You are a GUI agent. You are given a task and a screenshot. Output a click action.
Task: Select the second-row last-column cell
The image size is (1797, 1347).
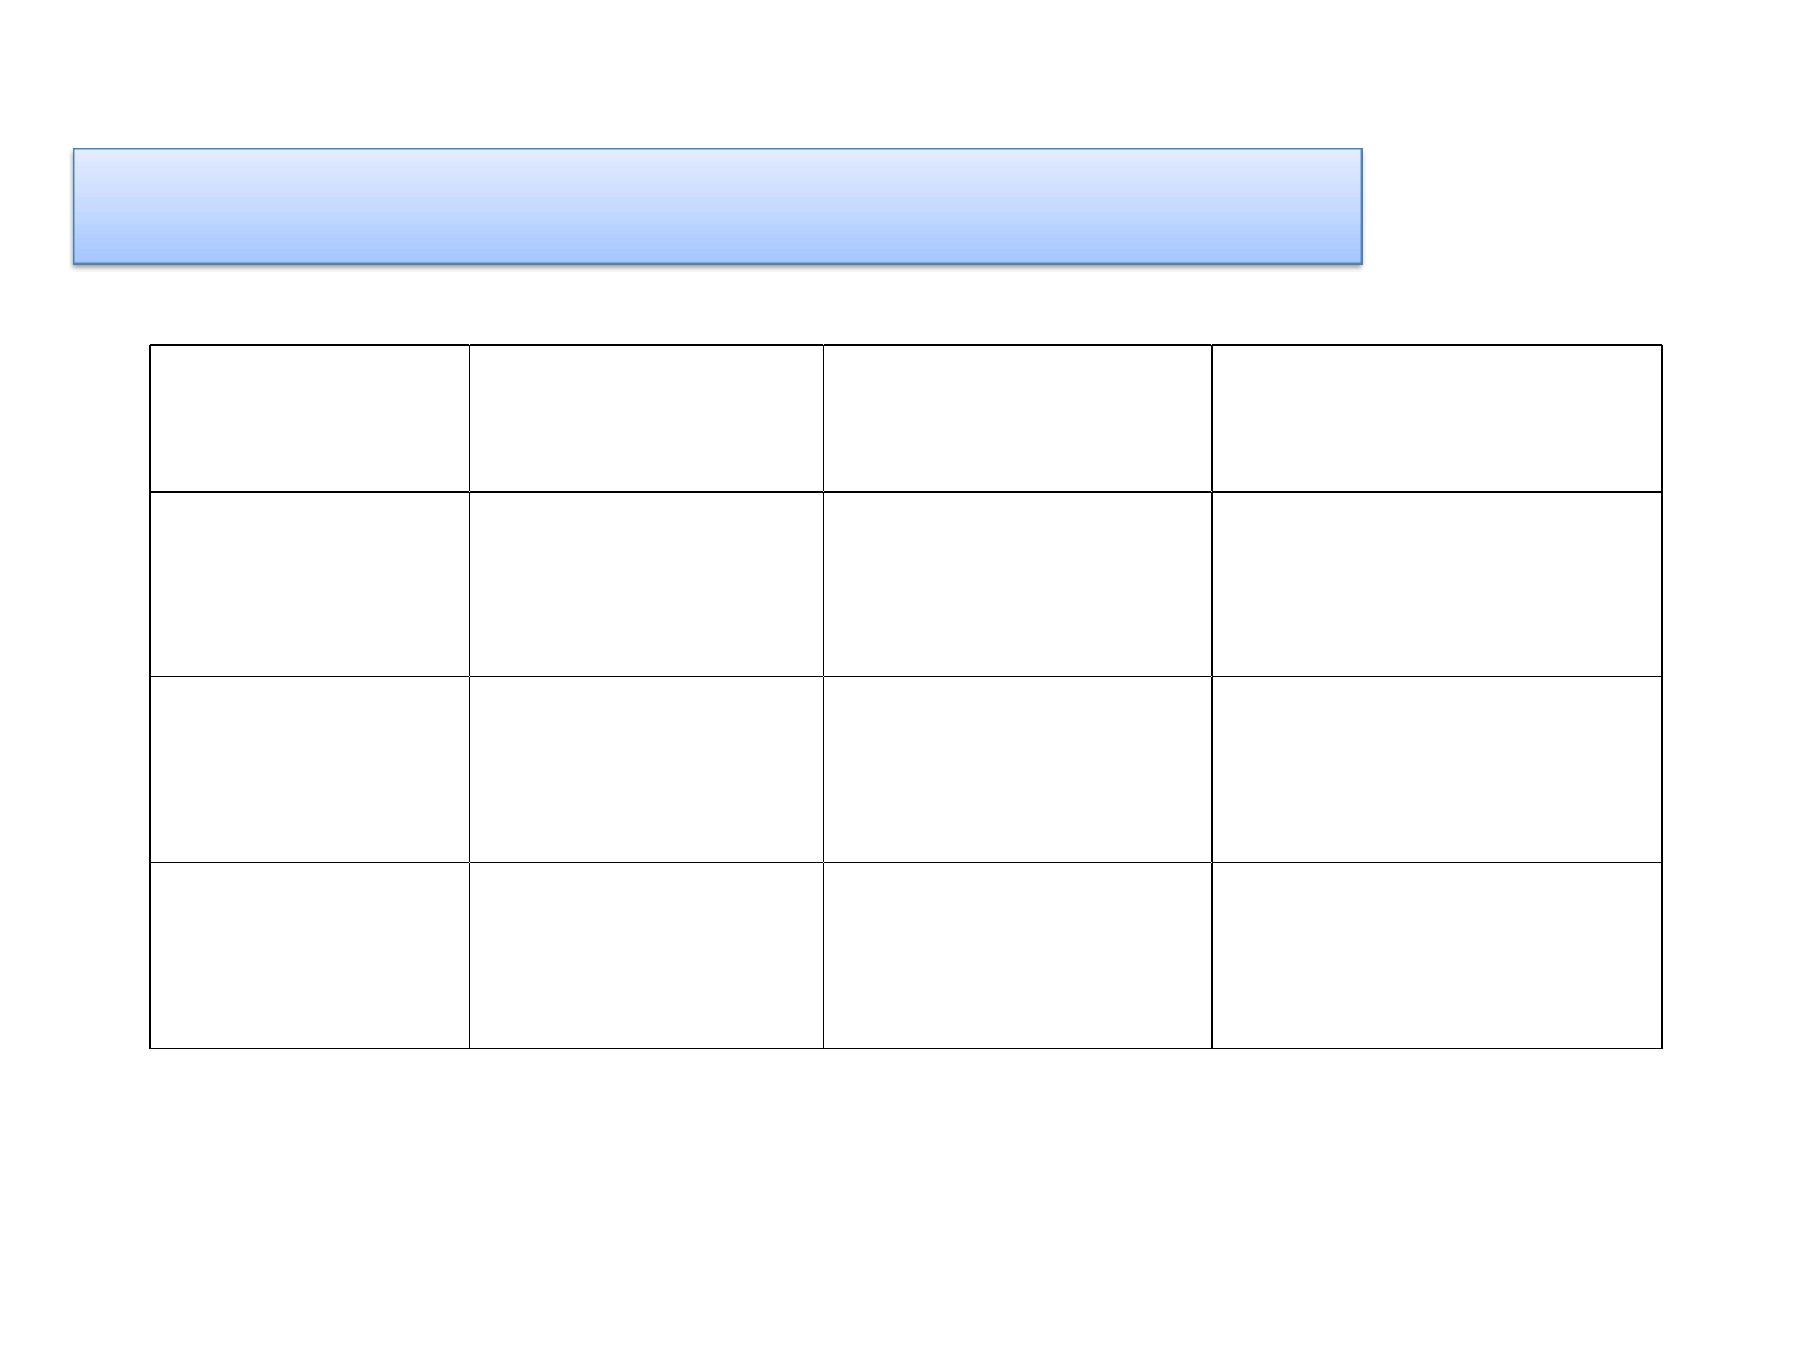click(1437, 584)
